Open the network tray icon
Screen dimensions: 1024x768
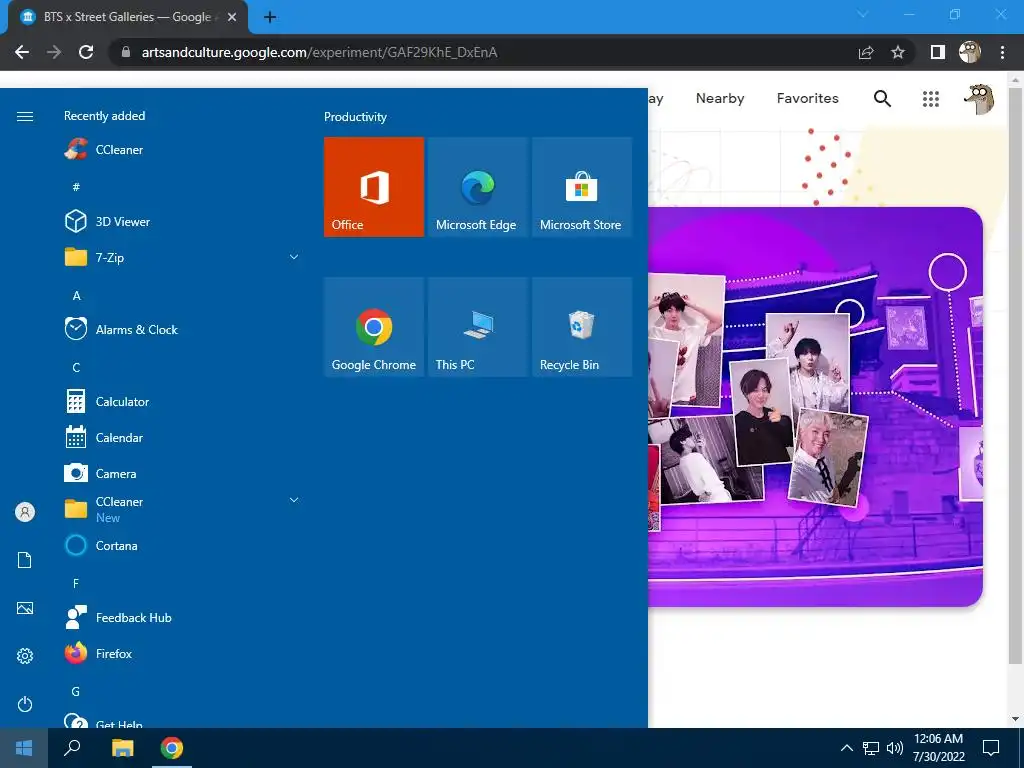click(x=871, y=748)
